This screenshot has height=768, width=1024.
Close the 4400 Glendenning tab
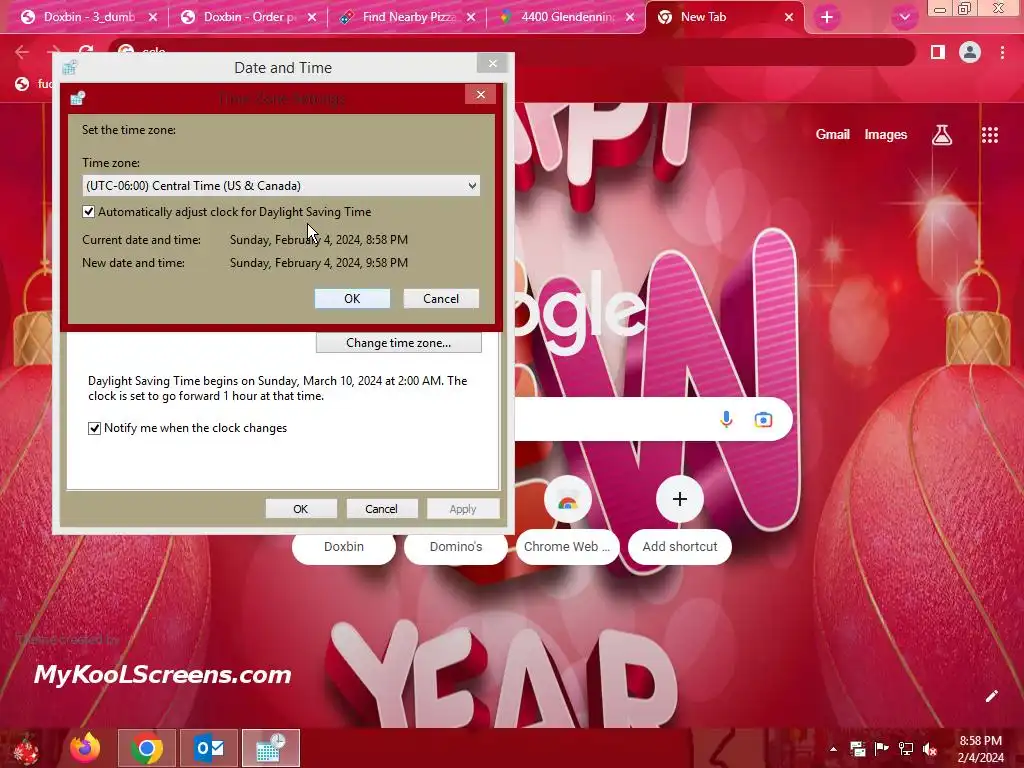click(630, 18)
